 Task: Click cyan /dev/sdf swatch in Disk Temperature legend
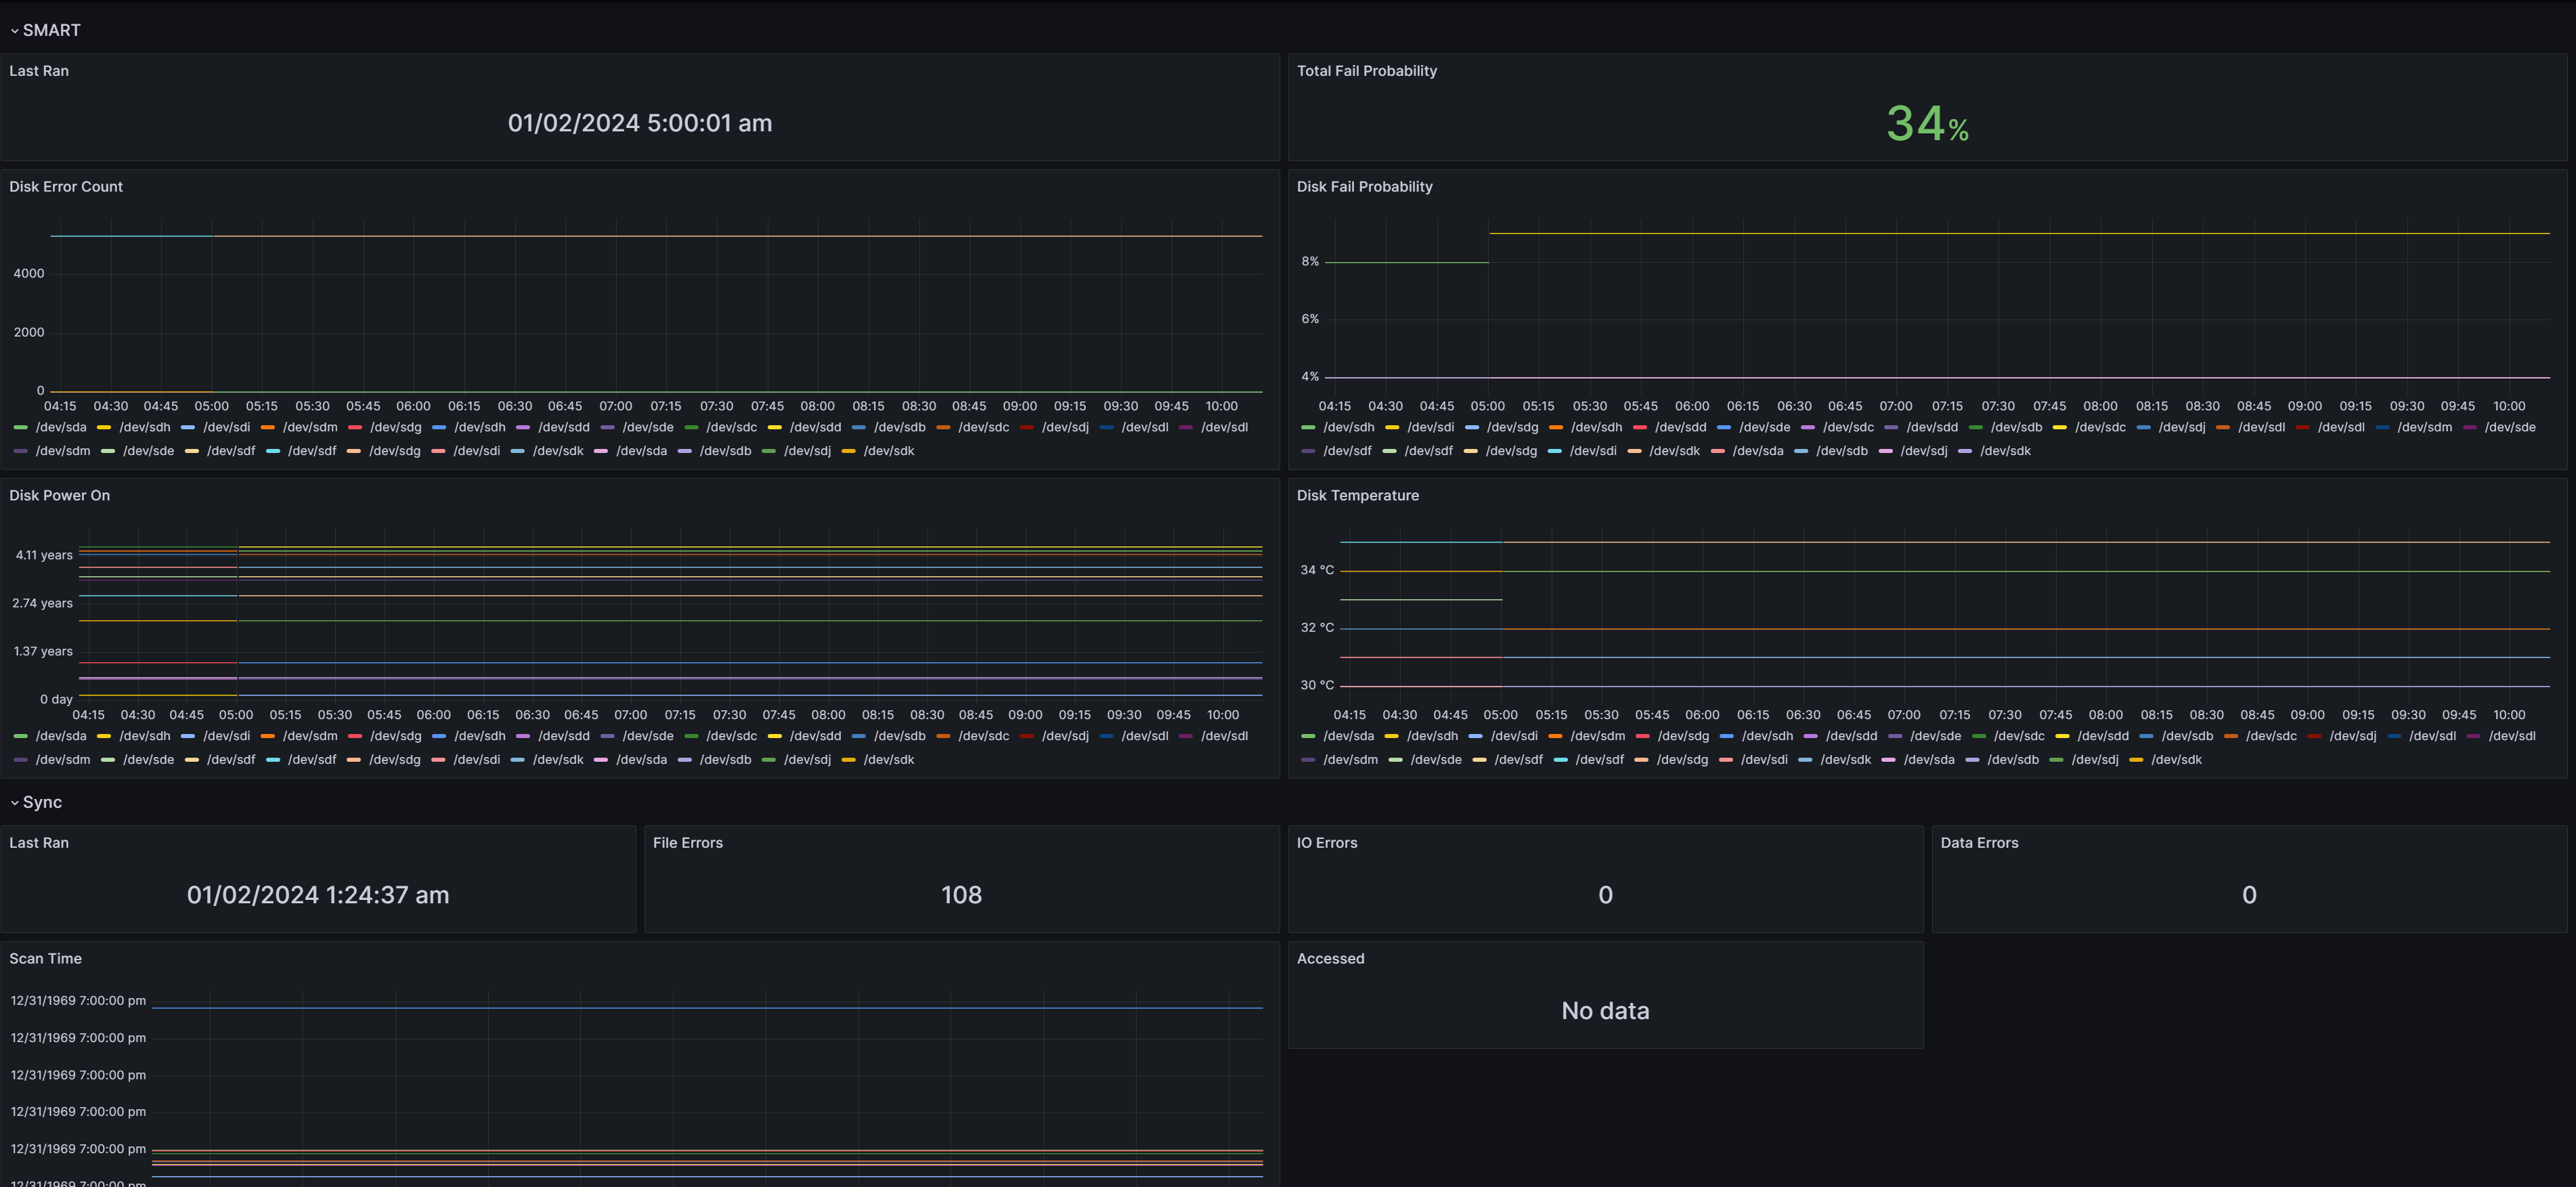(1560, 760)
